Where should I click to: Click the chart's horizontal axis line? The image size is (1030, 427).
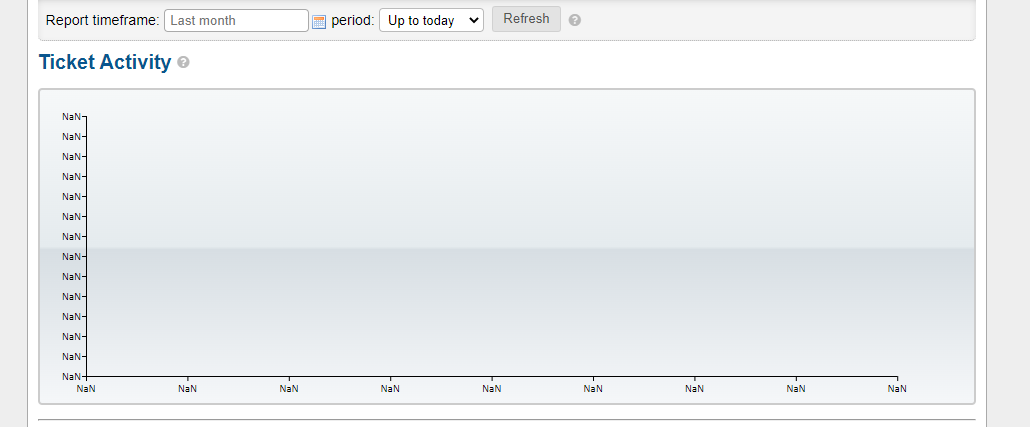point(490,377)
